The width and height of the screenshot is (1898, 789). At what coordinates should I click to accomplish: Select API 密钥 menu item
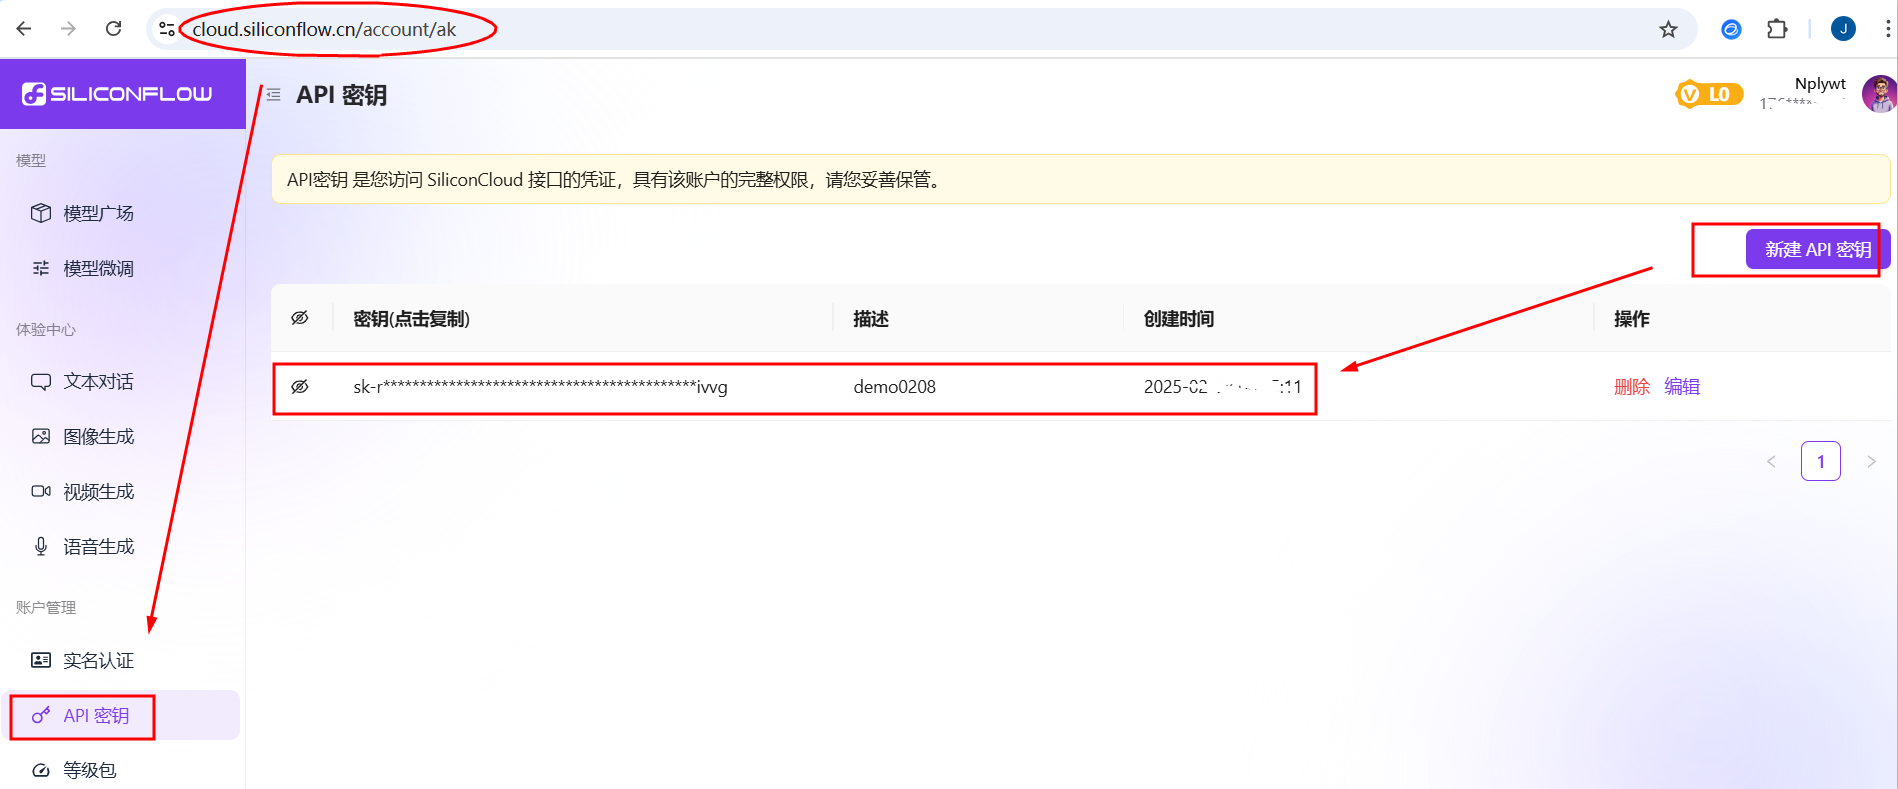click(122, 715)
